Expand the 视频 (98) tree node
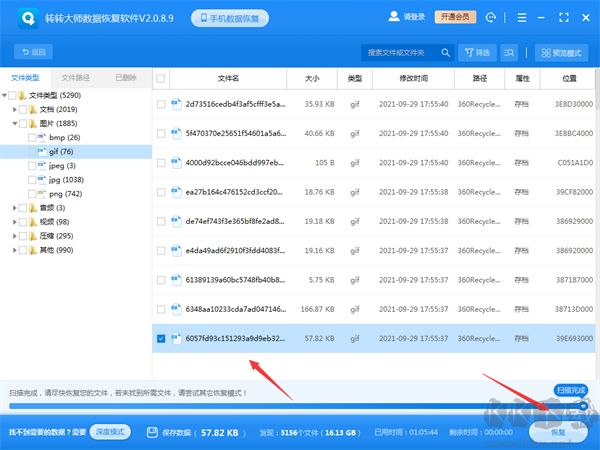Screen dimensions: 600x450 [8, 221]
